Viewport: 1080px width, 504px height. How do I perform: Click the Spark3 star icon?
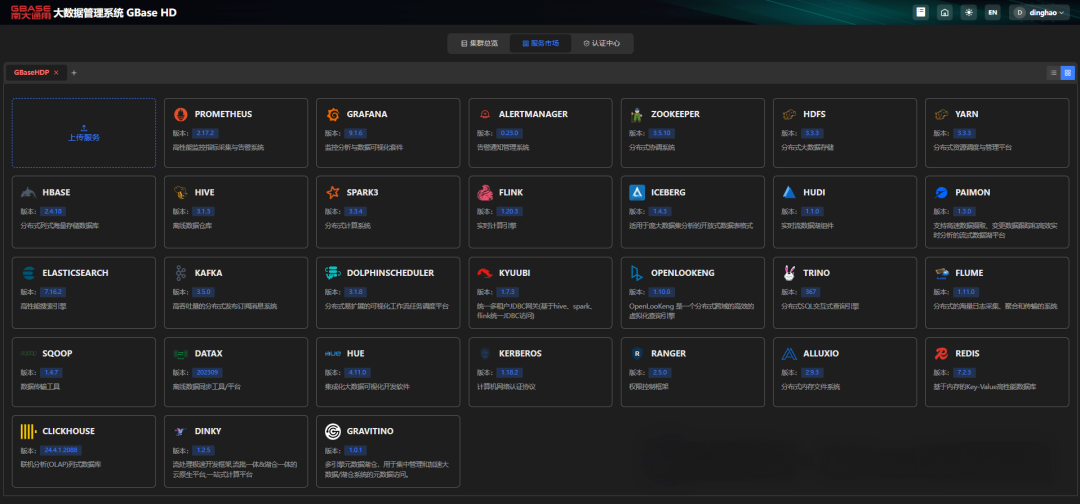333,192
